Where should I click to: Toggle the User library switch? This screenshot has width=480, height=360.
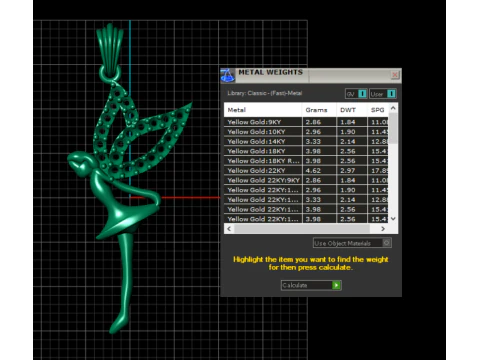click(383, 94)
